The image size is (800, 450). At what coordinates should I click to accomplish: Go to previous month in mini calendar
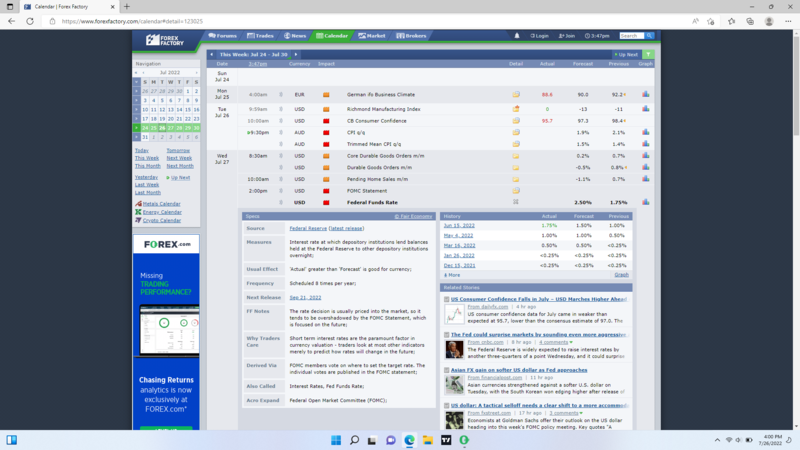(143, 72)
